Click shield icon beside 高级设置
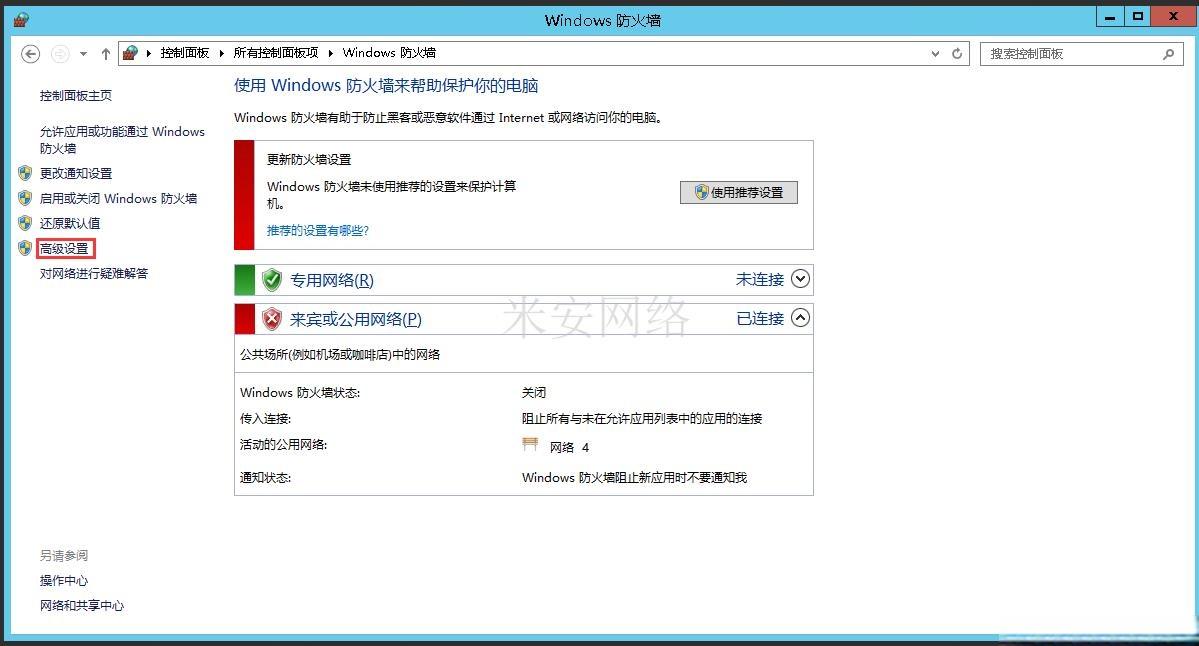This screenshot has height=646, width=1199. (25, 248)
